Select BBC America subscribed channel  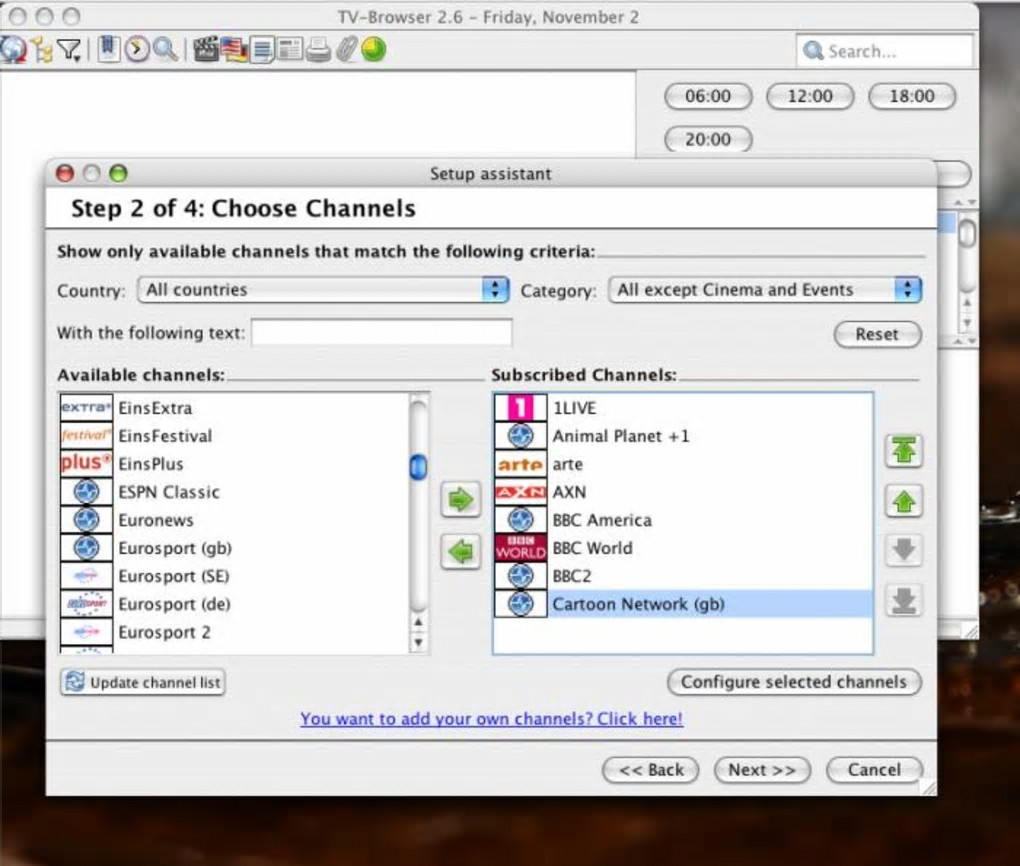click(x=683, y=520)
